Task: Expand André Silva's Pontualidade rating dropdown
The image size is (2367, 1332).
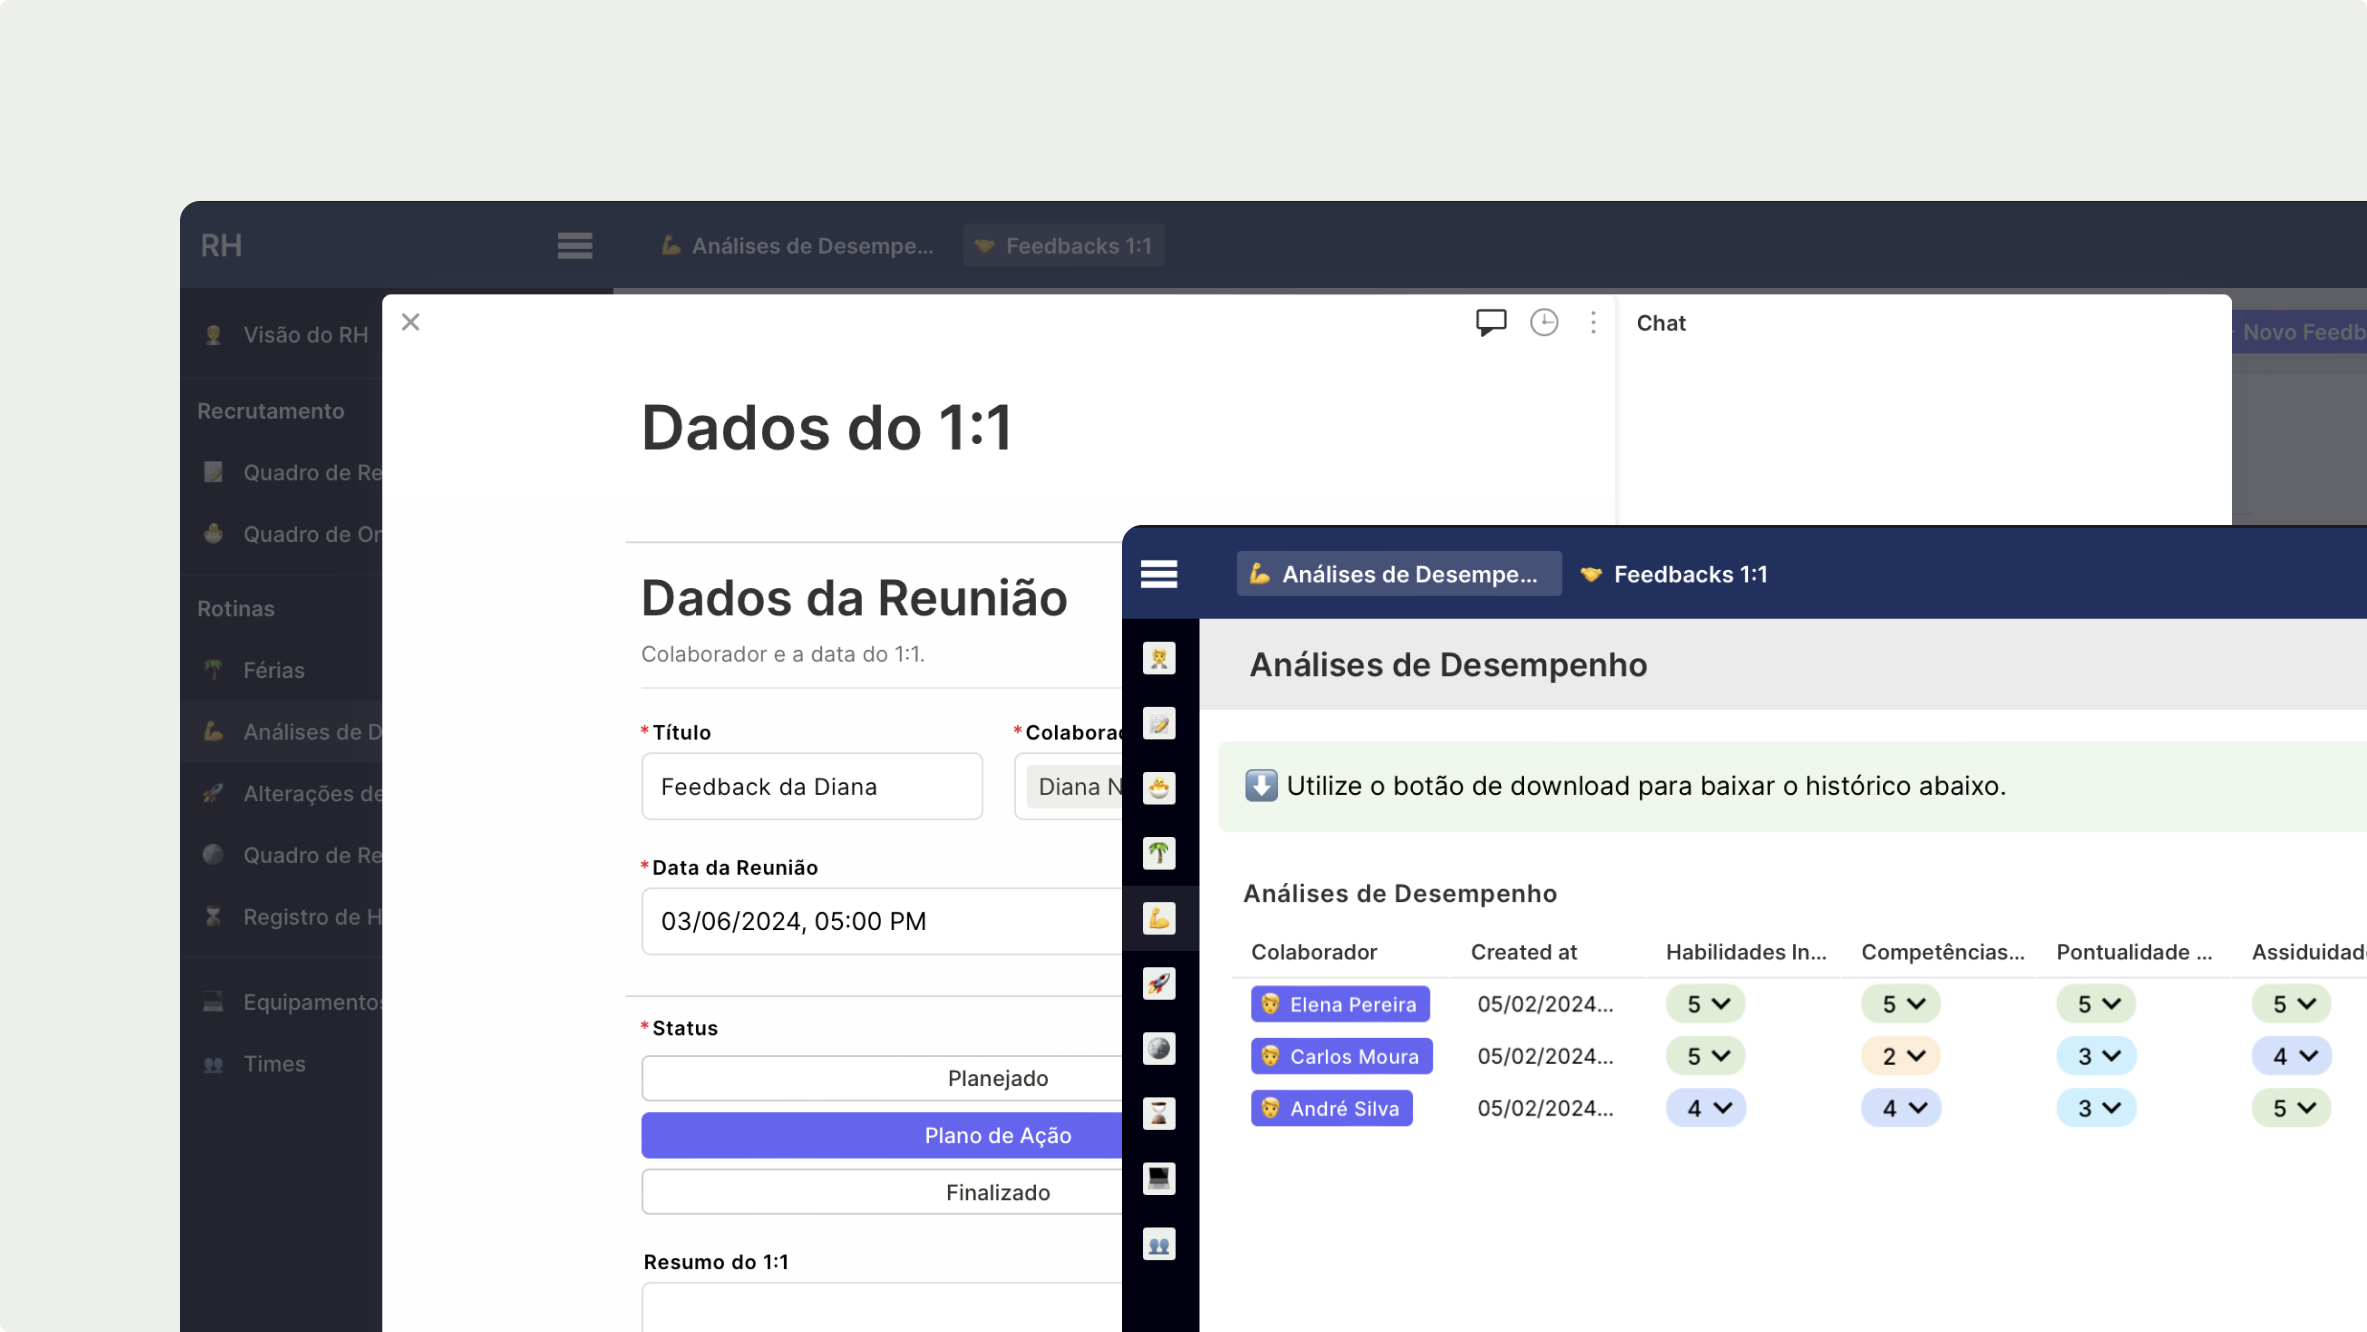Action: pos(2095,1108)
